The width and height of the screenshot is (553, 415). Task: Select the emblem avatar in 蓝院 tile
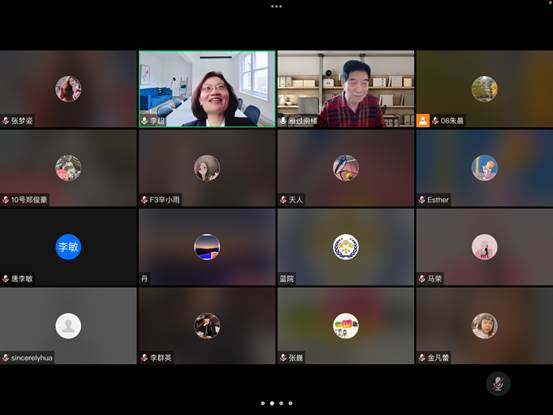[x=346, y=247]
